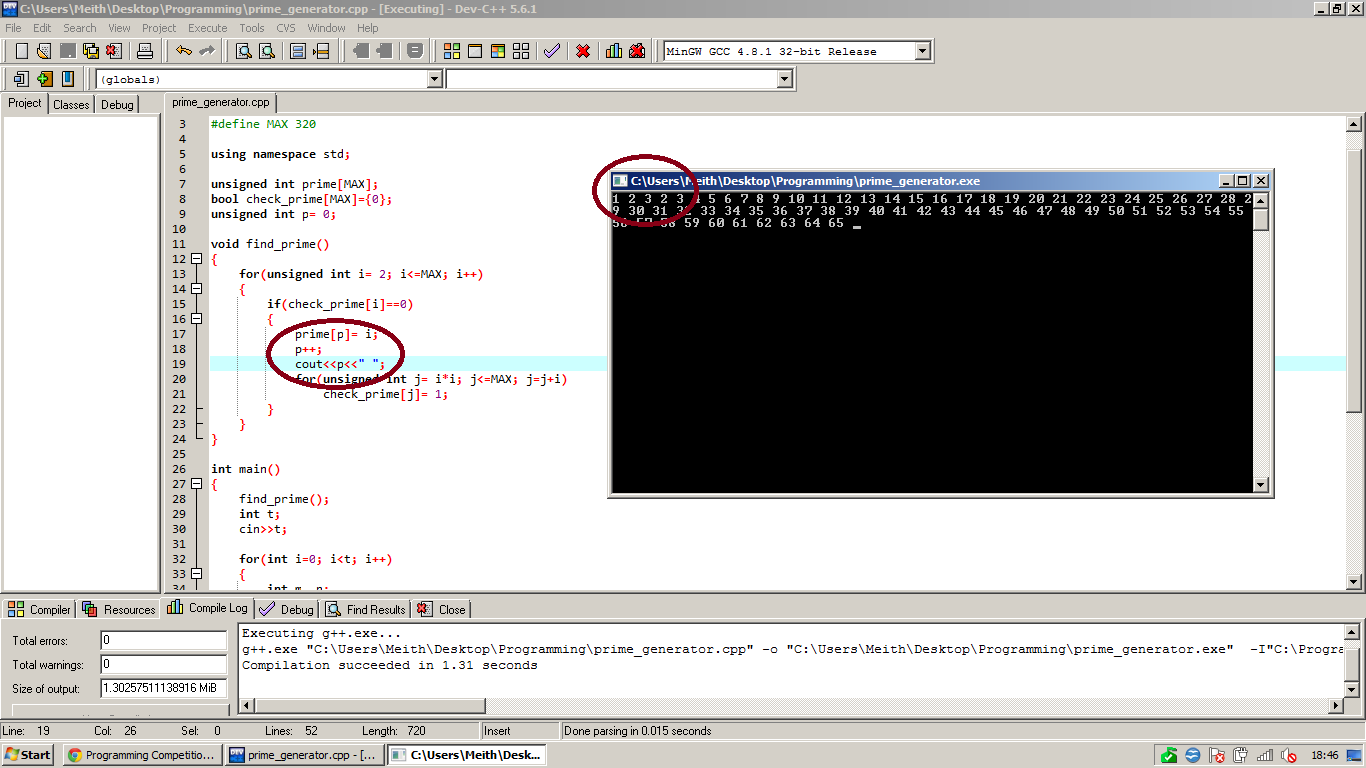
Task: Click editor vertical scrollbar down arrow
Action: point(1354,582)
